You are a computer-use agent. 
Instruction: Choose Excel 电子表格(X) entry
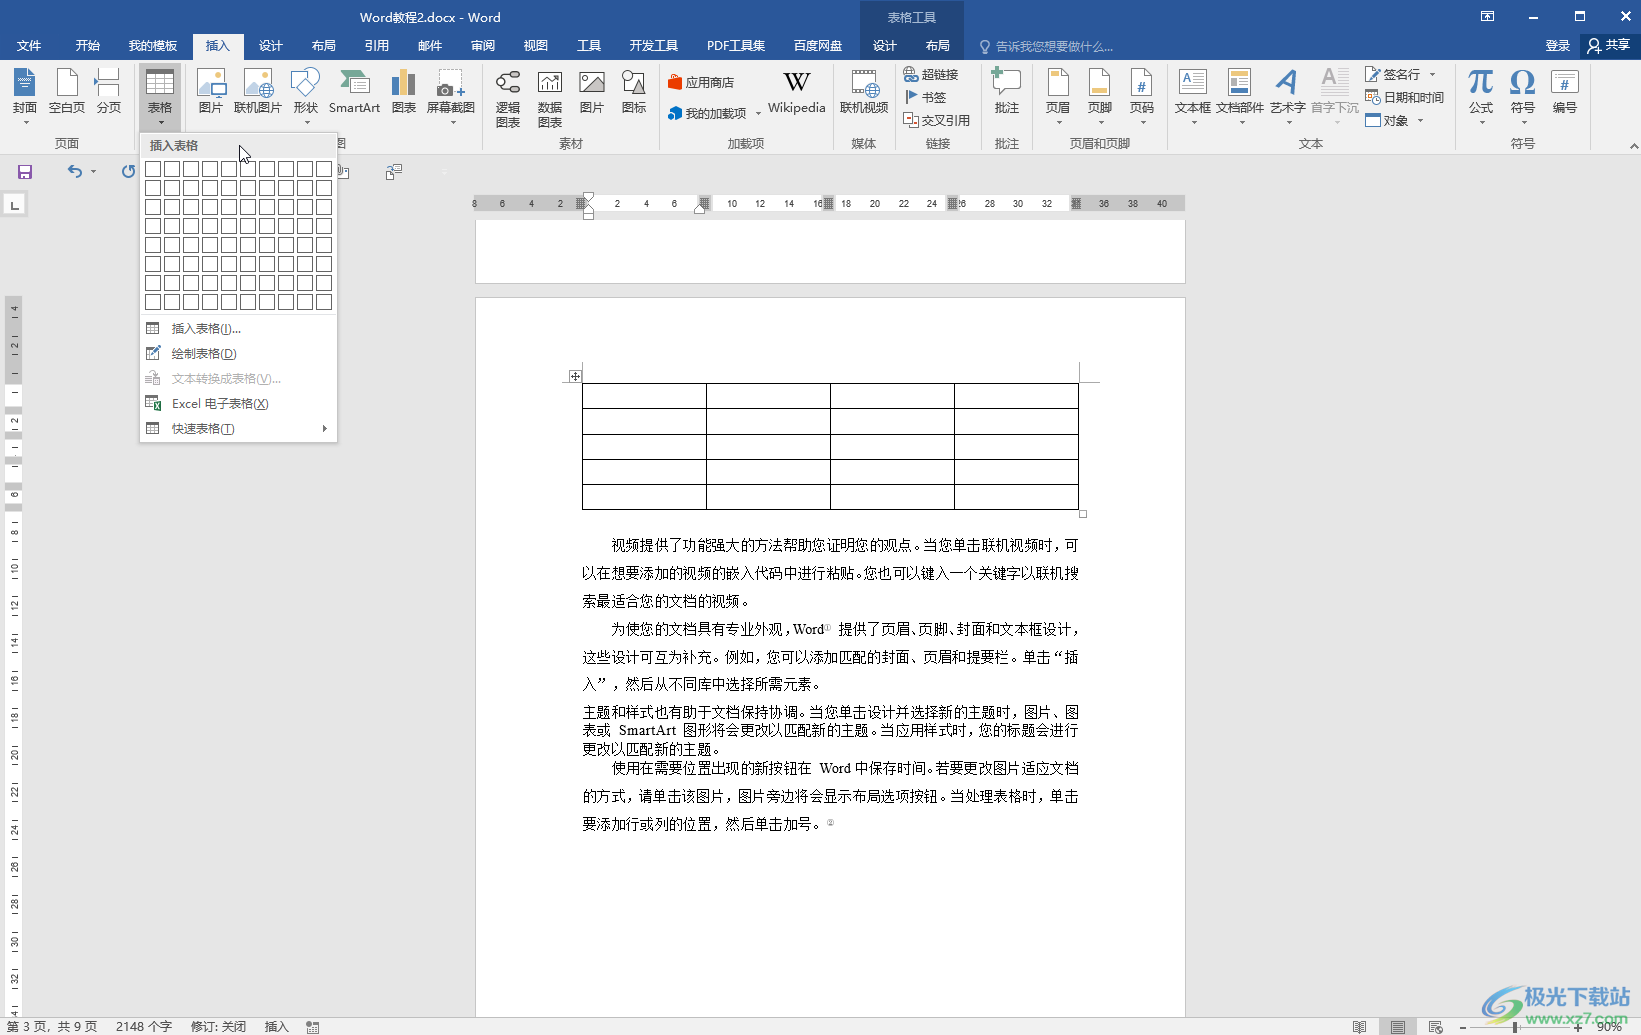238,404
